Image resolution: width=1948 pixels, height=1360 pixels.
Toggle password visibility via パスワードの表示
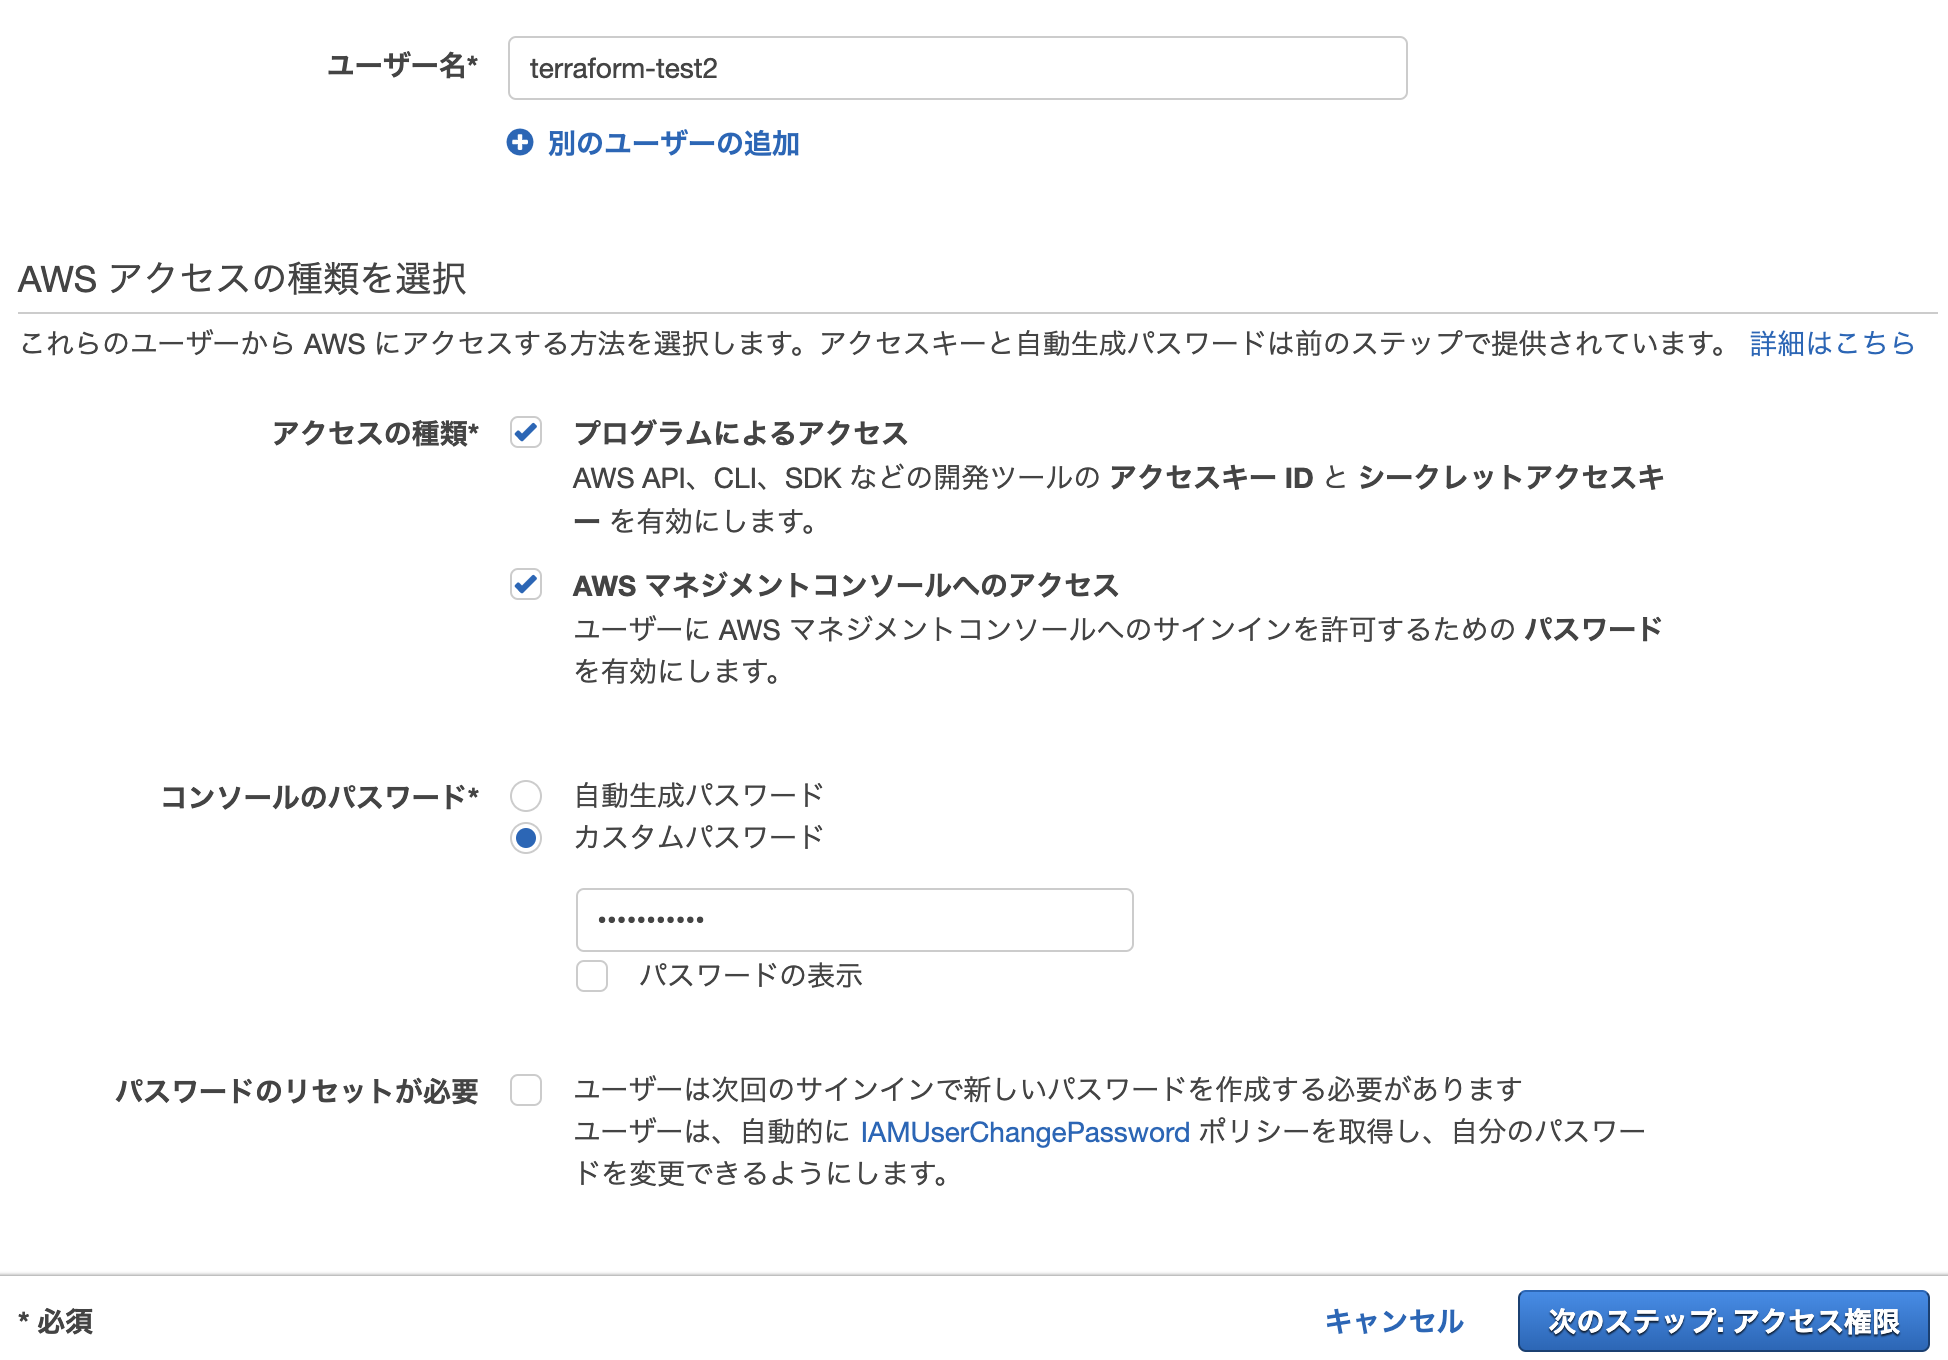pos(591,976)
